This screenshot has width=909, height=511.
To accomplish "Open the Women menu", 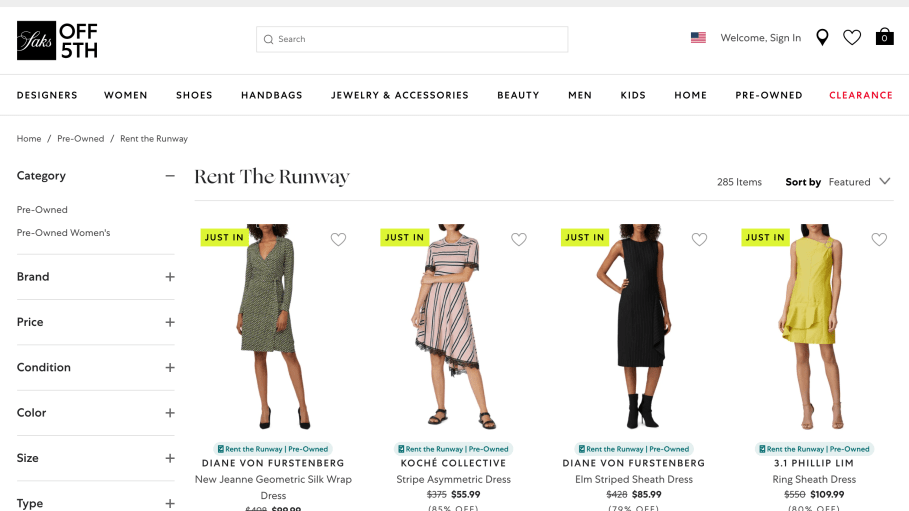I will click(126, 95).
